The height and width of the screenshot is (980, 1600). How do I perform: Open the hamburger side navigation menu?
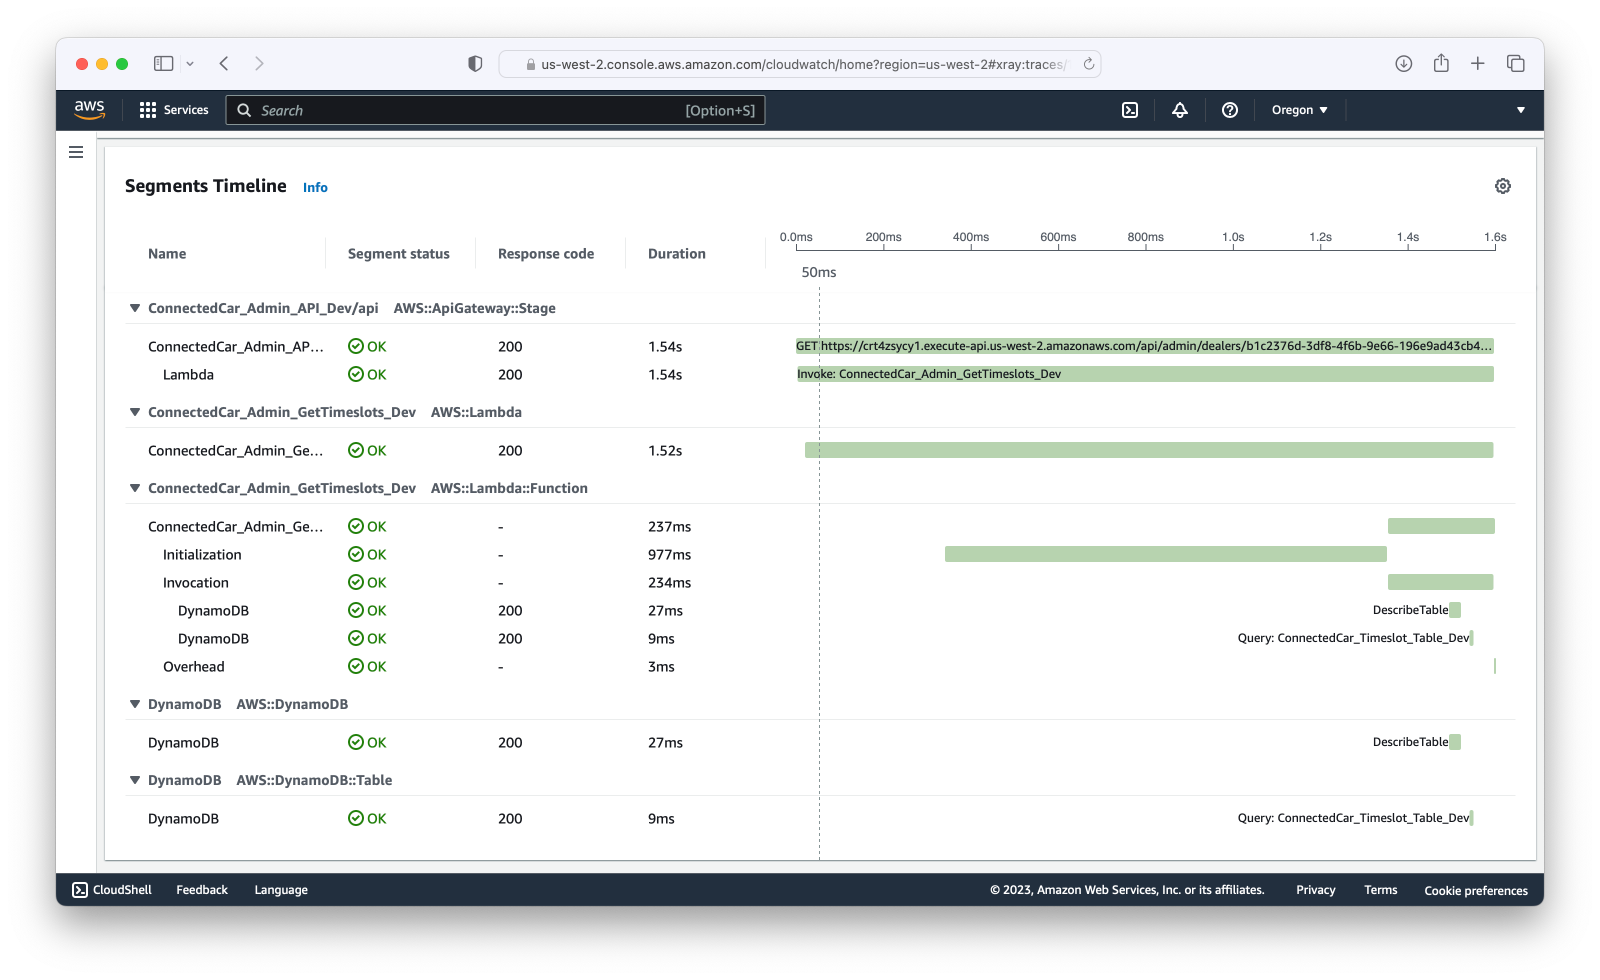point(76,152)
